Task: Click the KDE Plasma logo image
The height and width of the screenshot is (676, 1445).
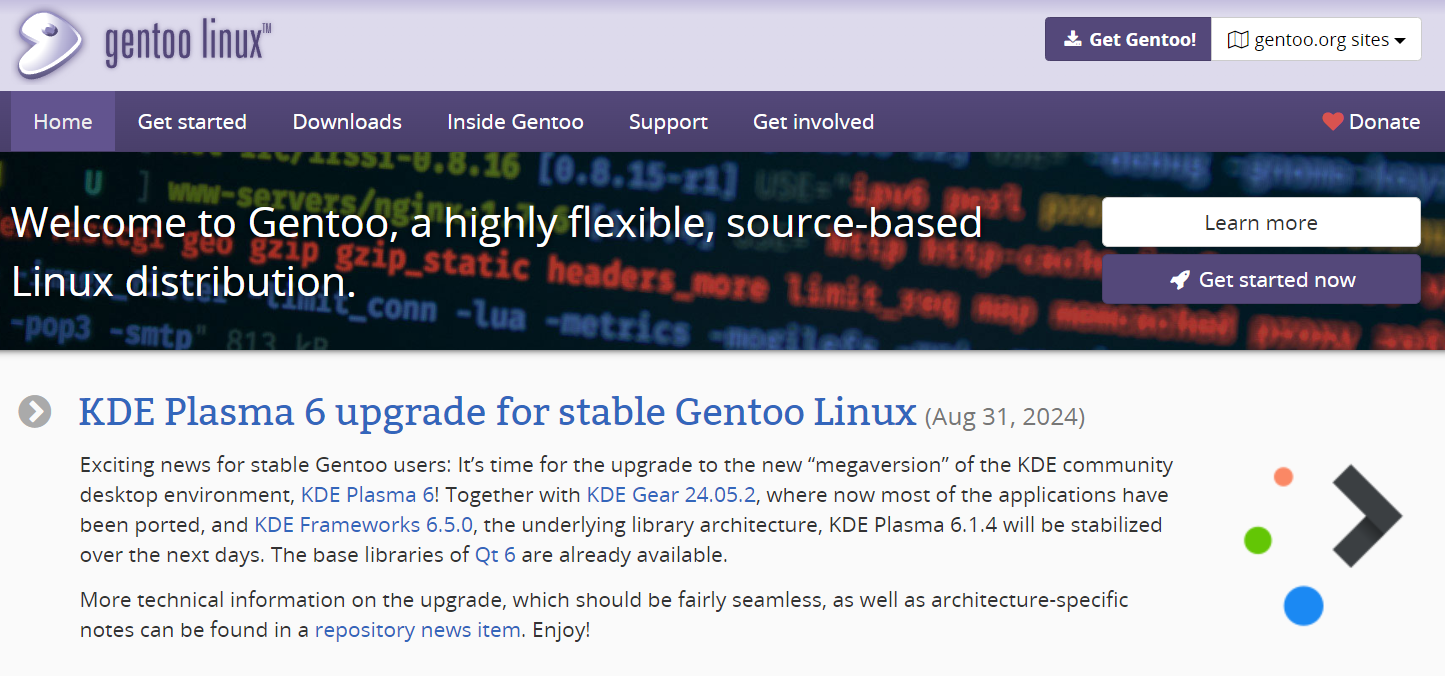Action: tap(1322, 544)
